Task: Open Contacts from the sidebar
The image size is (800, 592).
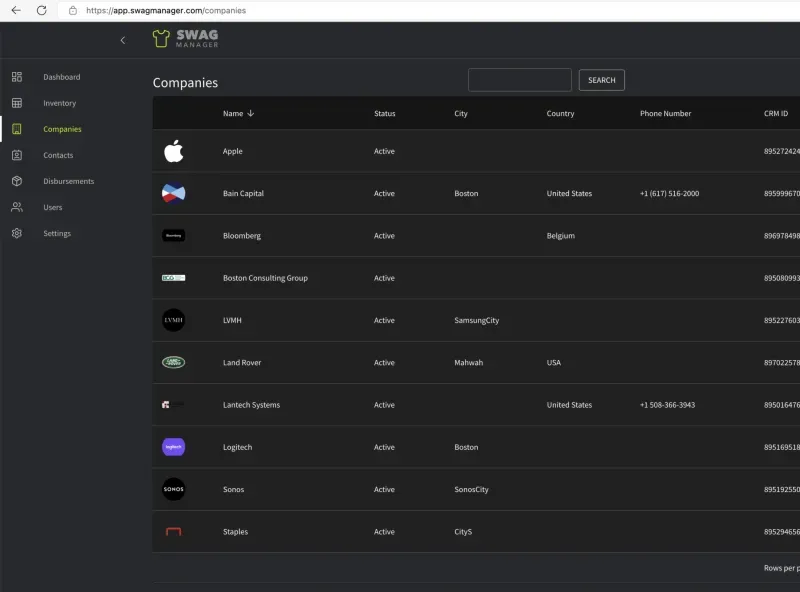Action: 58,155
